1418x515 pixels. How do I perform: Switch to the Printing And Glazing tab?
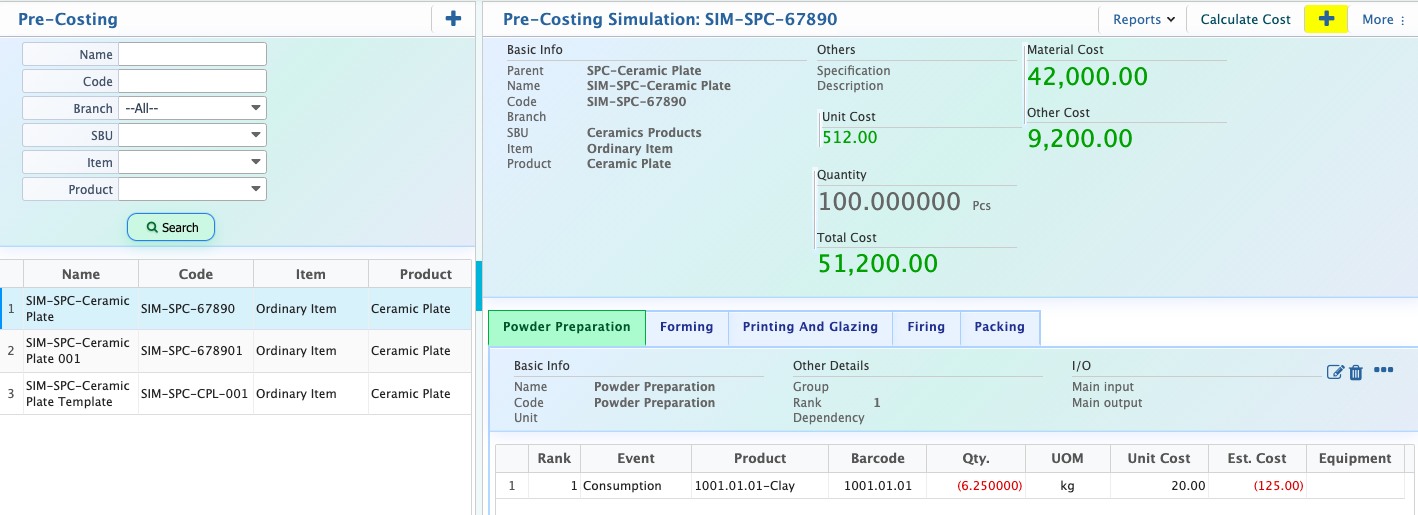pos(810,327)
